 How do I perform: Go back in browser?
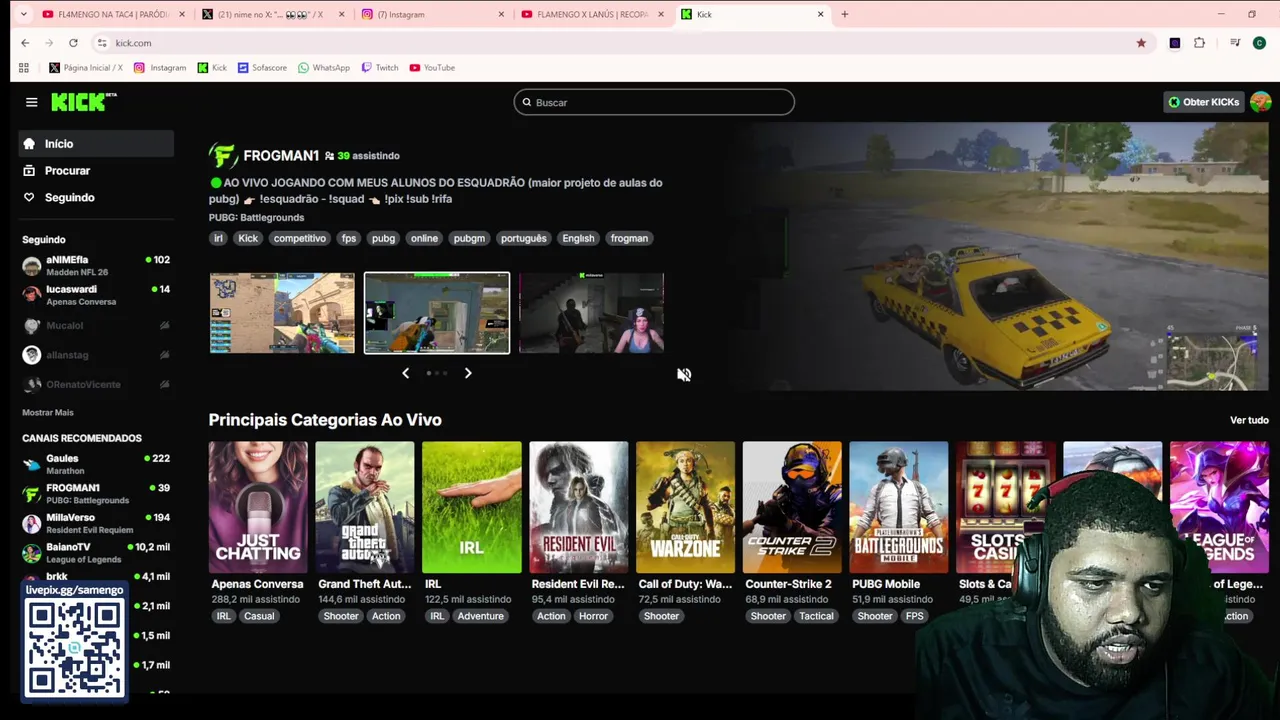[25, 43]
